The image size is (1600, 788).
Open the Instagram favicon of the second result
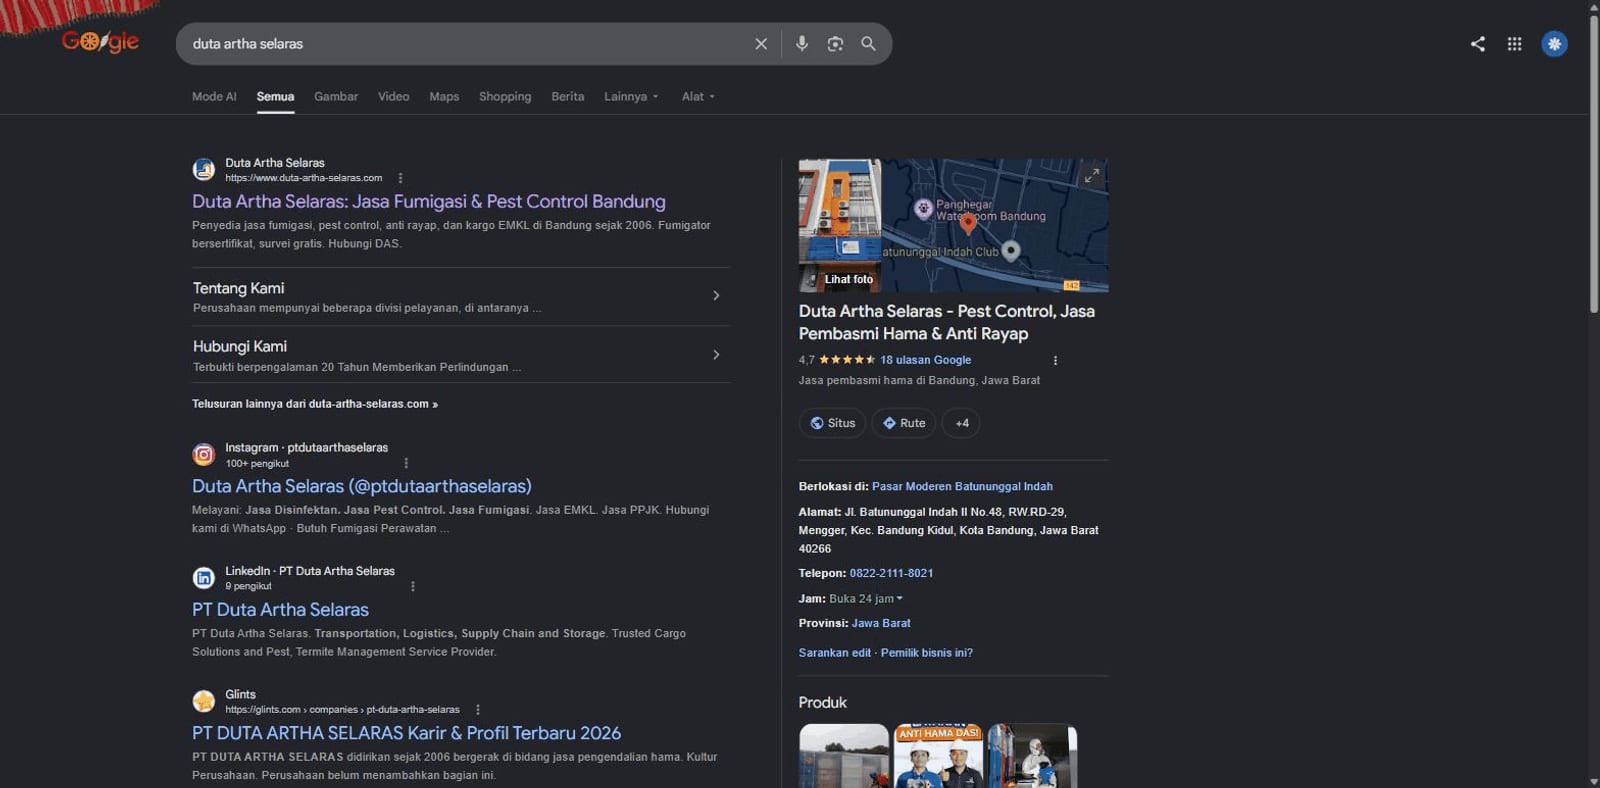pos(204,455)
